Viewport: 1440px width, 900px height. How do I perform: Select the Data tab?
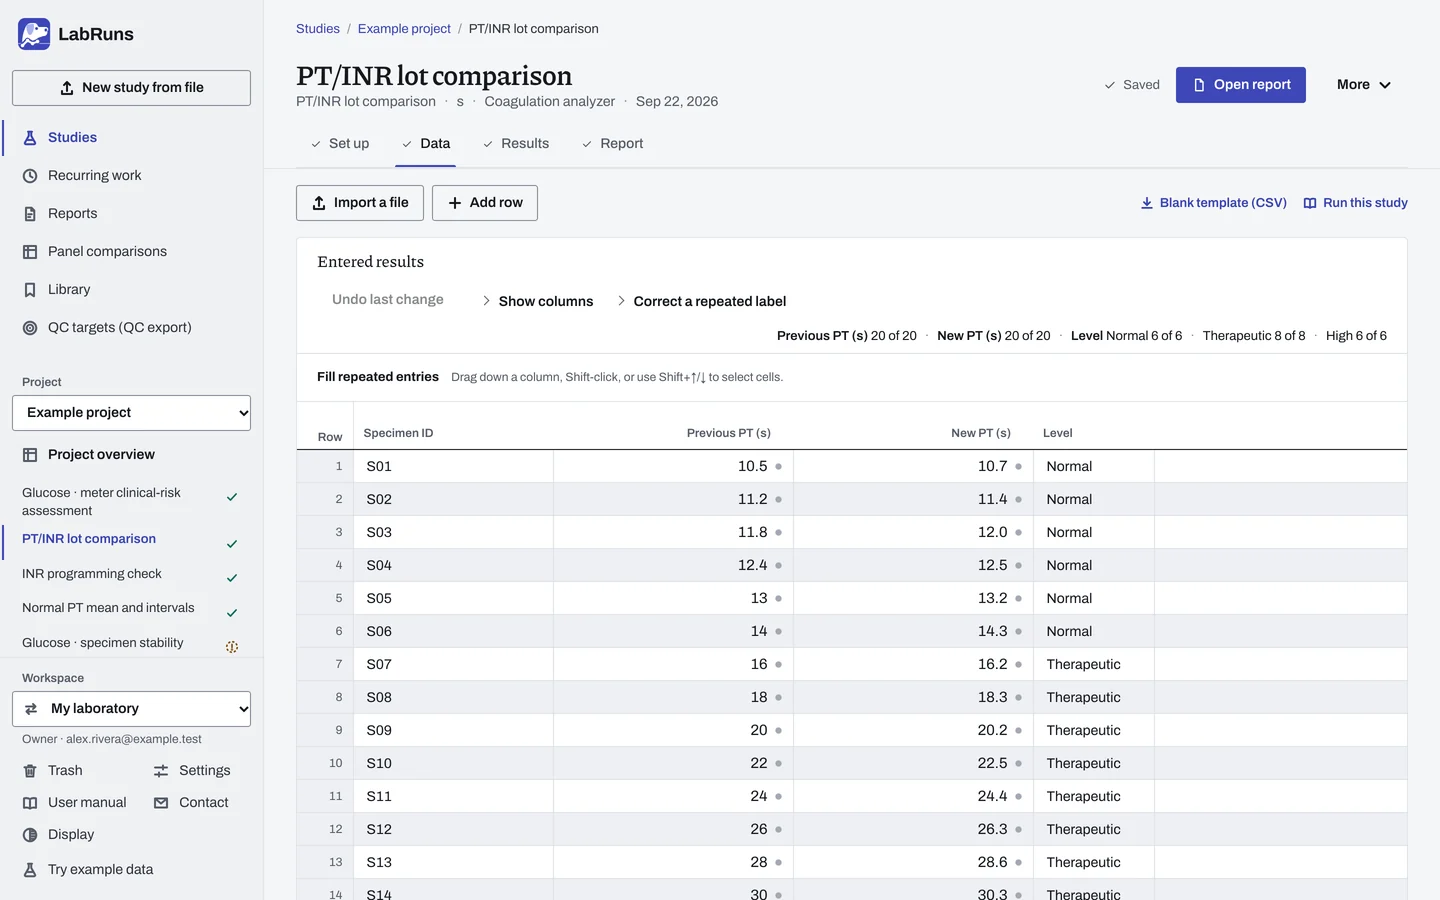pos(426,144)
